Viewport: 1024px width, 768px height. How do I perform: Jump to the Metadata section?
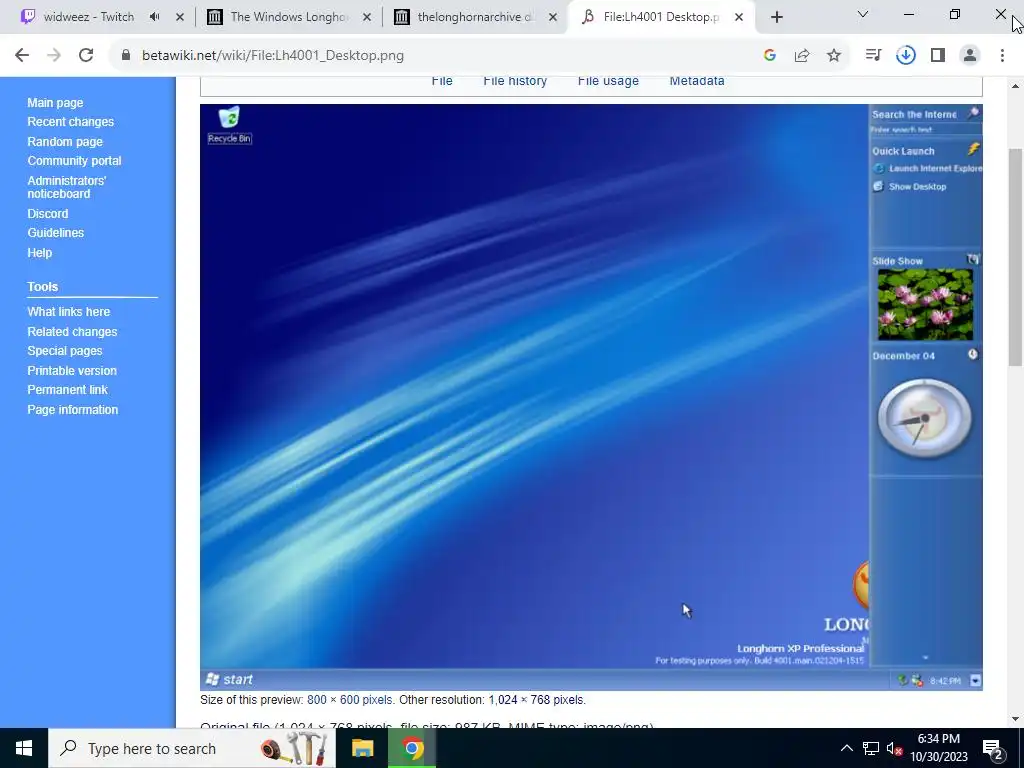click(697, 81)
